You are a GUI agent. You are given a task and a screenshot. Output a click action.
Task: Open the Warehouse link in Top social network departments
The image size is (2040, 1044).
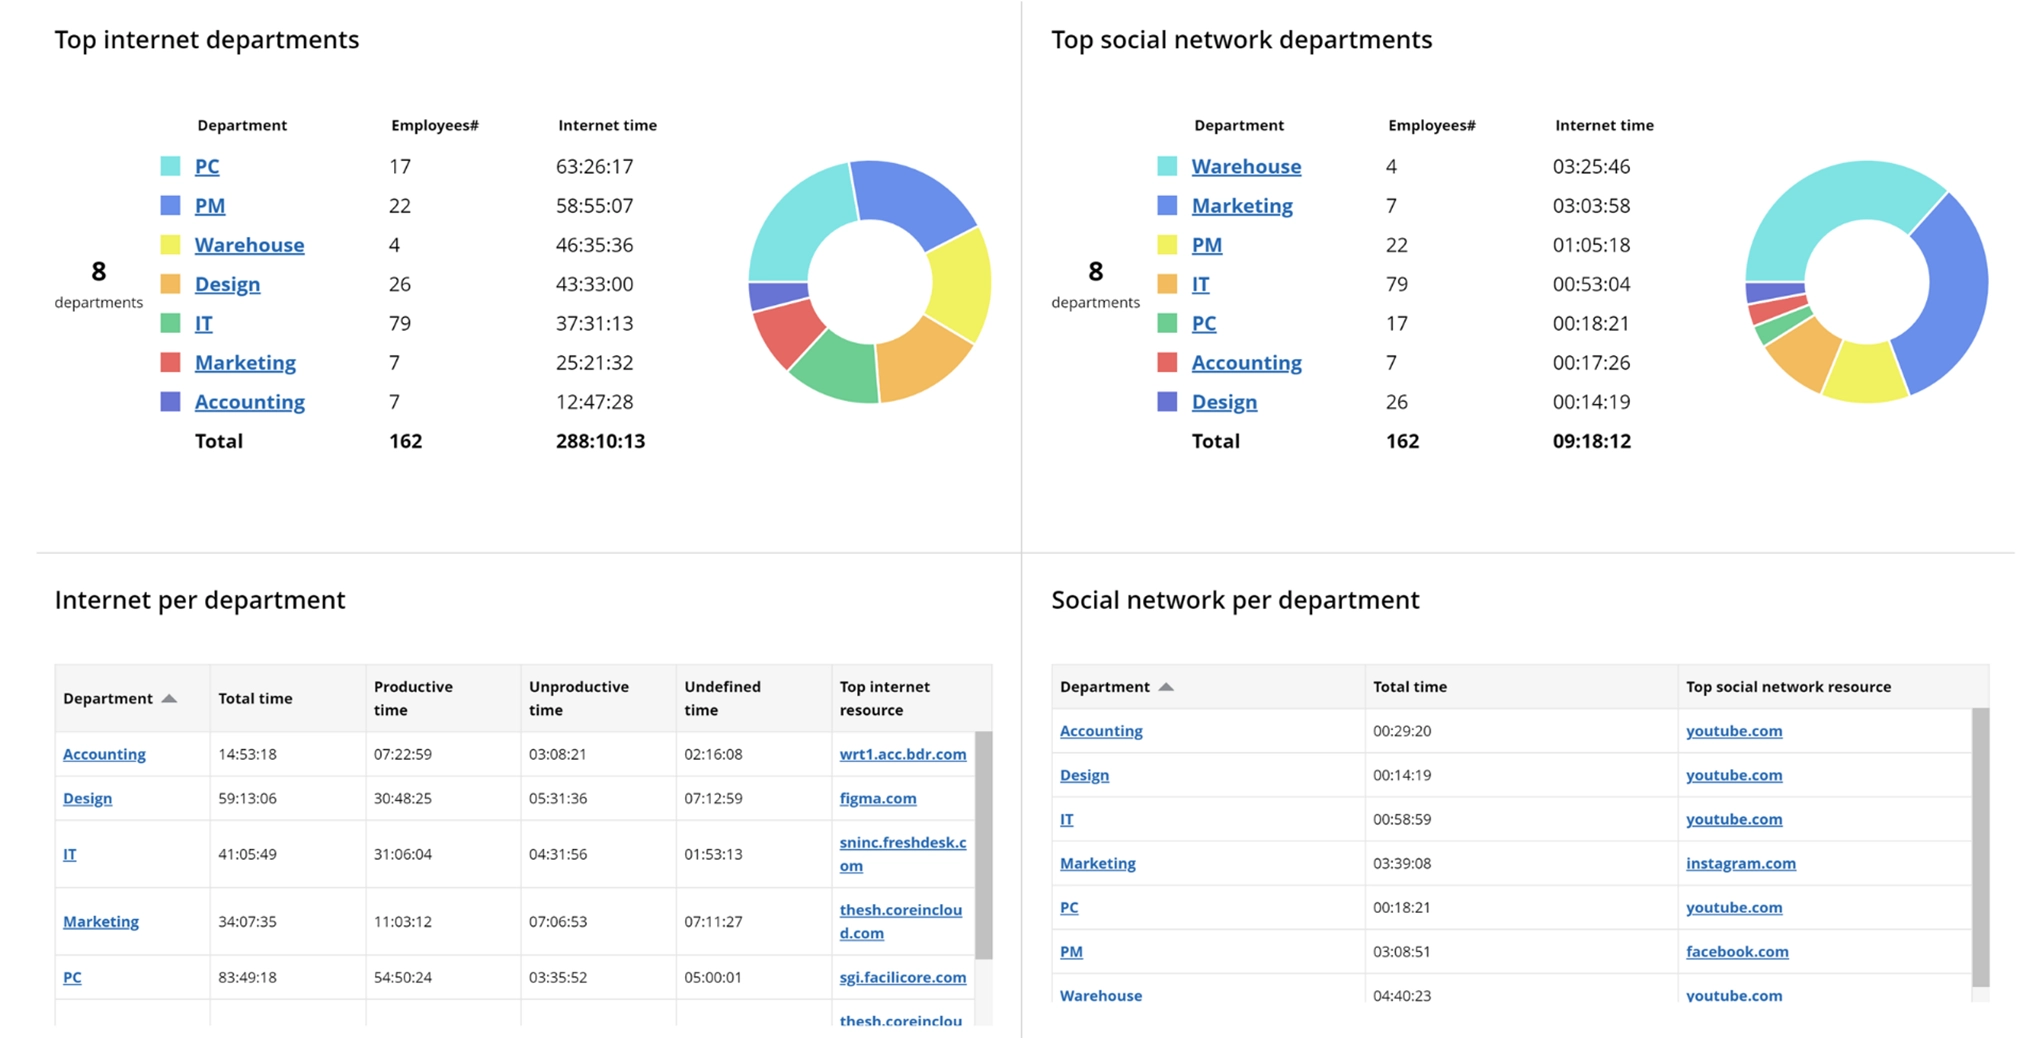(x=1246, y=166)
